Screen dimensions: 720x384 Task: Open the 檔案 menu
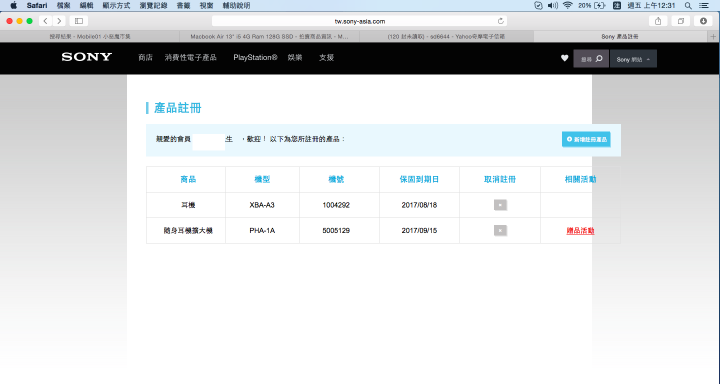[x=63, y=6]
